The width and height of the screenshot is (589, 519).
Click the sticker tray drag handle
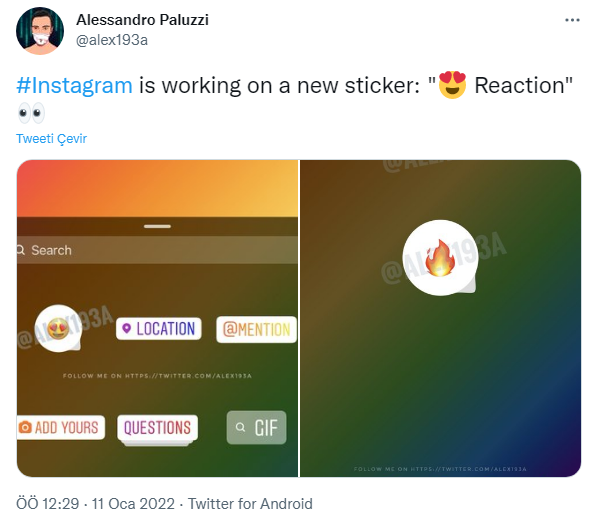tap(157, 226)
